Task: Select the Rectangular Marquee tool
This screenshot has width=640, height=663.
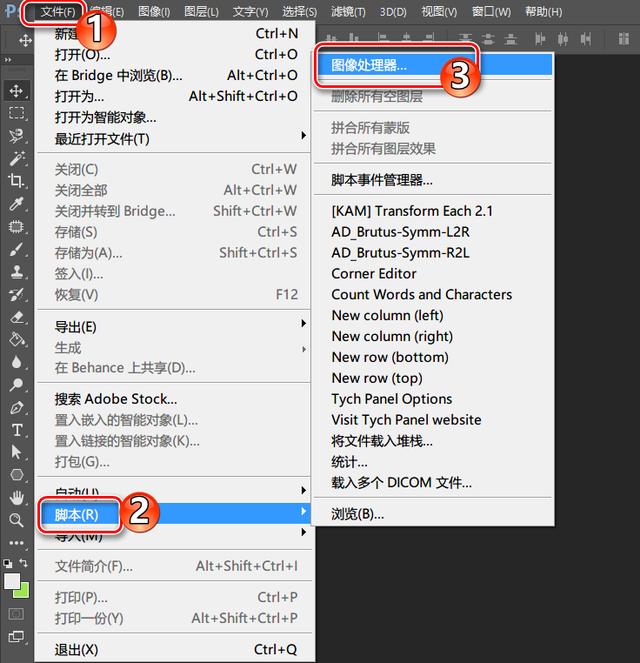Action: pos(16,113)
